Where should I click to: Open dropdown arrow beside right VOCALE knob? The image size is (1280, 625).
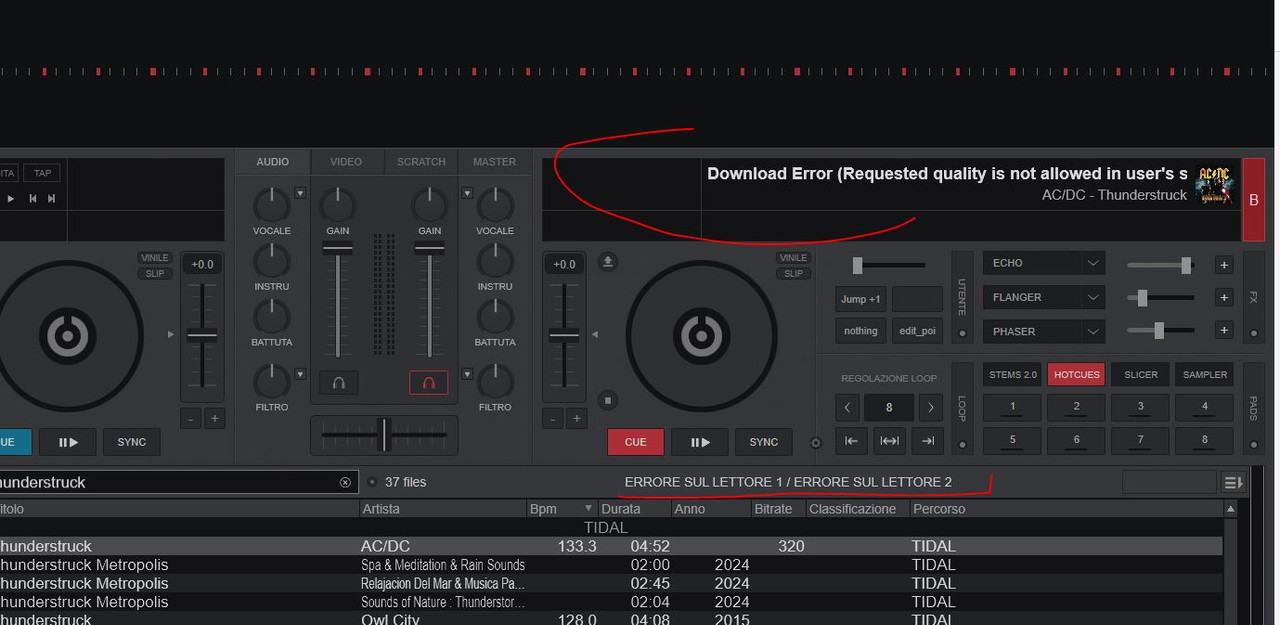tap(466, 193)
